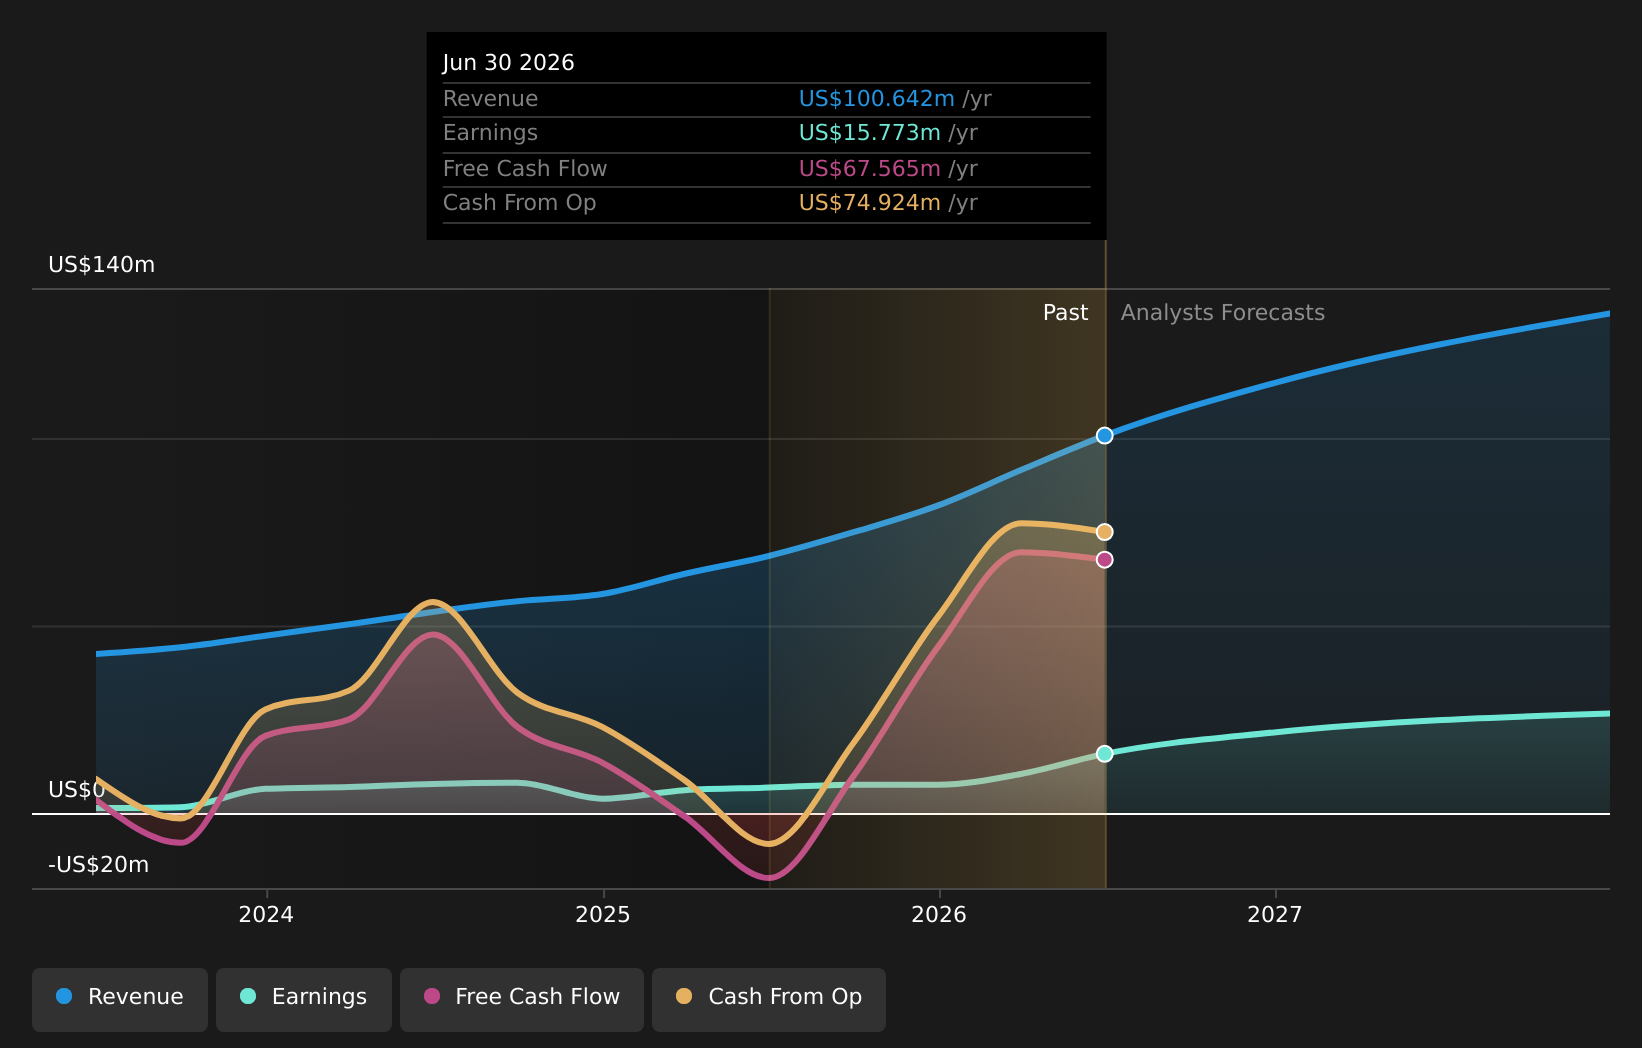The width and height of the screenshot is (1642, 1048).
Task: Click the -US$20m y-axis label
Action: click(x=99, y=865)
